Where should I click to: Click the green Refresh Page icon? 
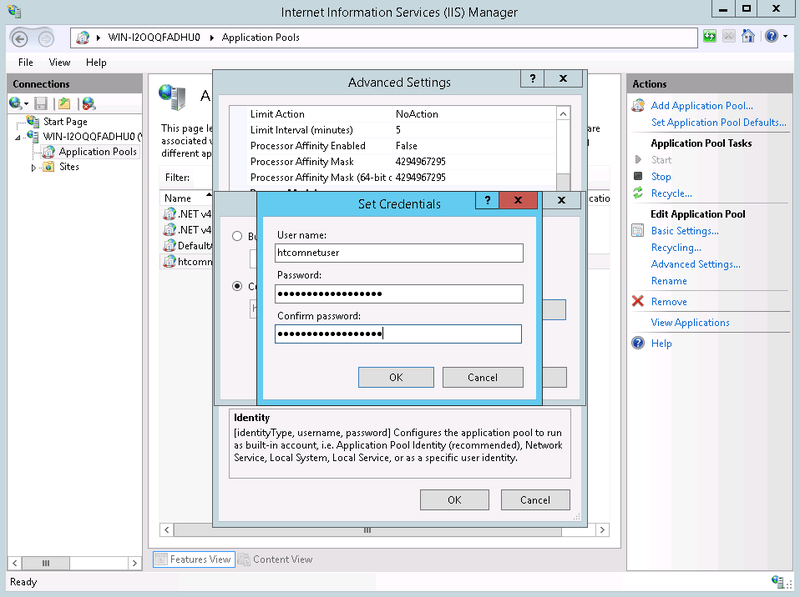(x=709, y=36)
